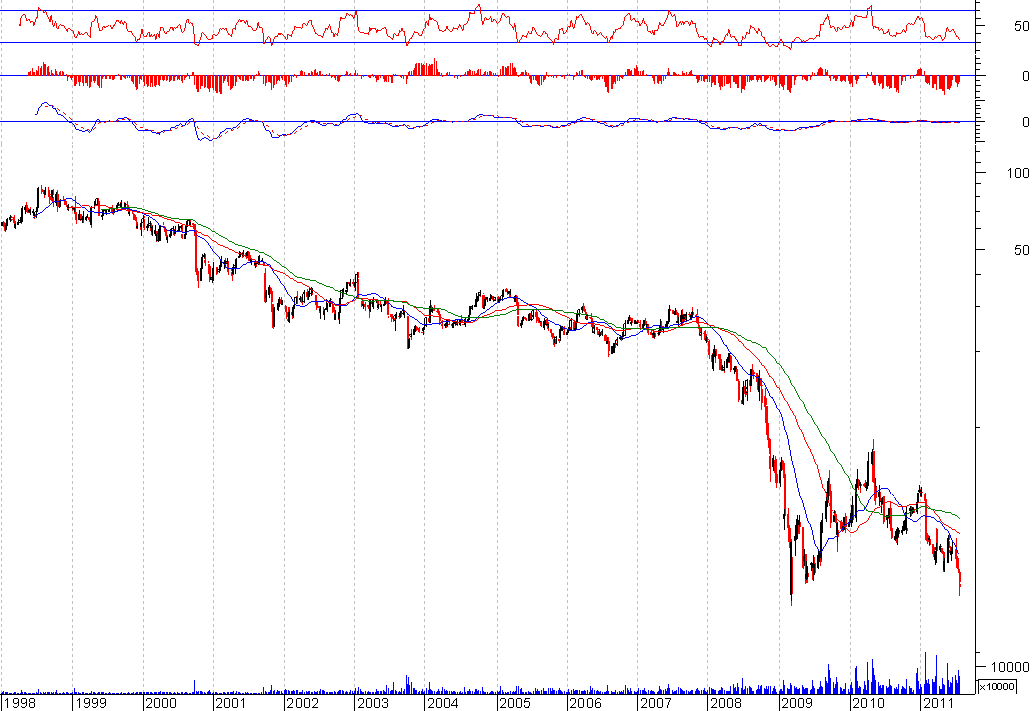Click the 50 value on the price scale

(1022, 250)
